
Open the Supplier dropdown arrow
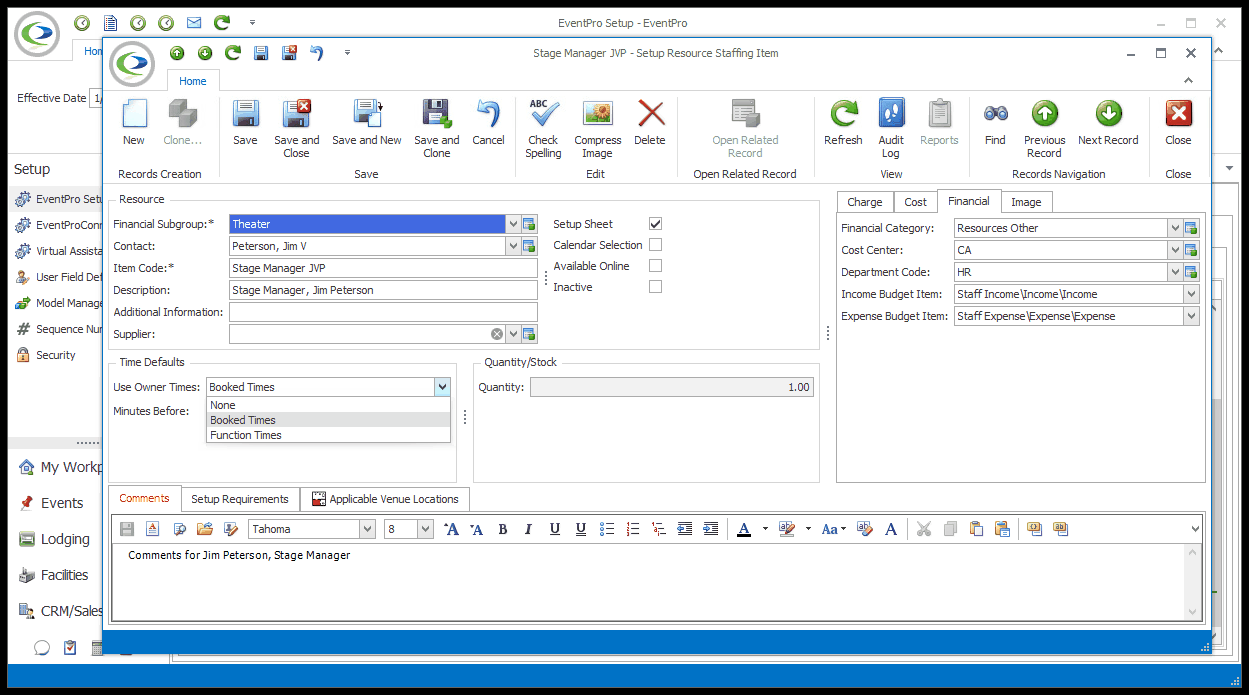pyautogui.click(x=513, y=334)
